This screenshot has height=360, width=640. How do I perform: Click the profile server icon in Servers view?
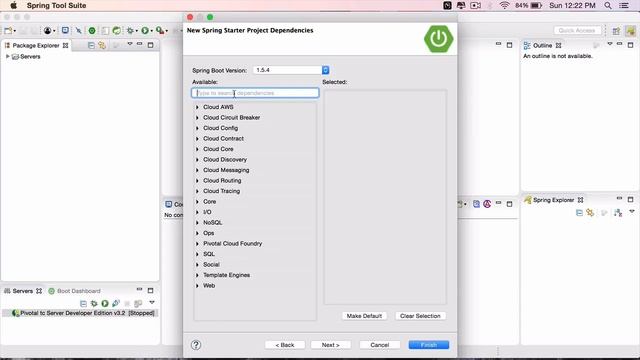coord(116,304)
